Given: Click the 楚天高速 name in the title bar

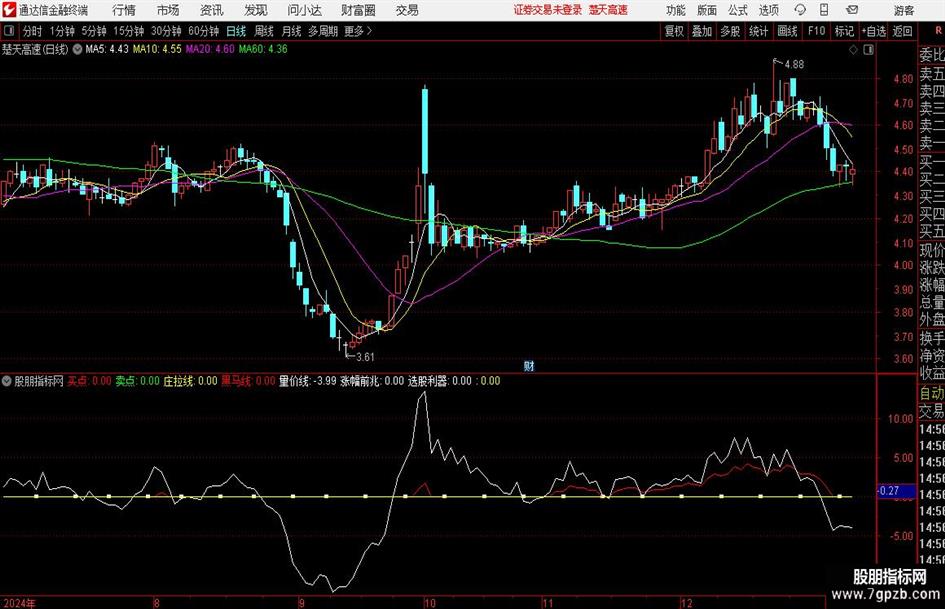Looking at the screenshot, I should (x=608, y=10).
